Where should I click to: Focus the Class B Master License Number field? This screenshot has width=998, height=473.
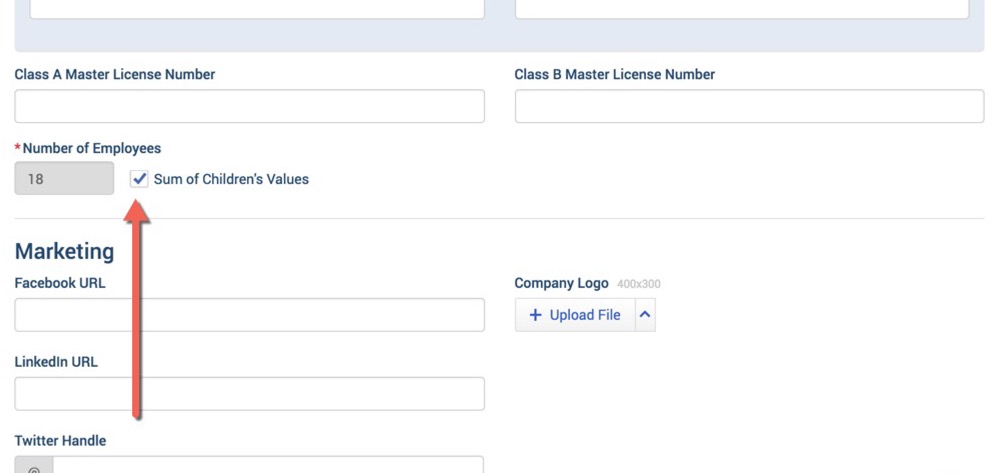tap(749, 106)
